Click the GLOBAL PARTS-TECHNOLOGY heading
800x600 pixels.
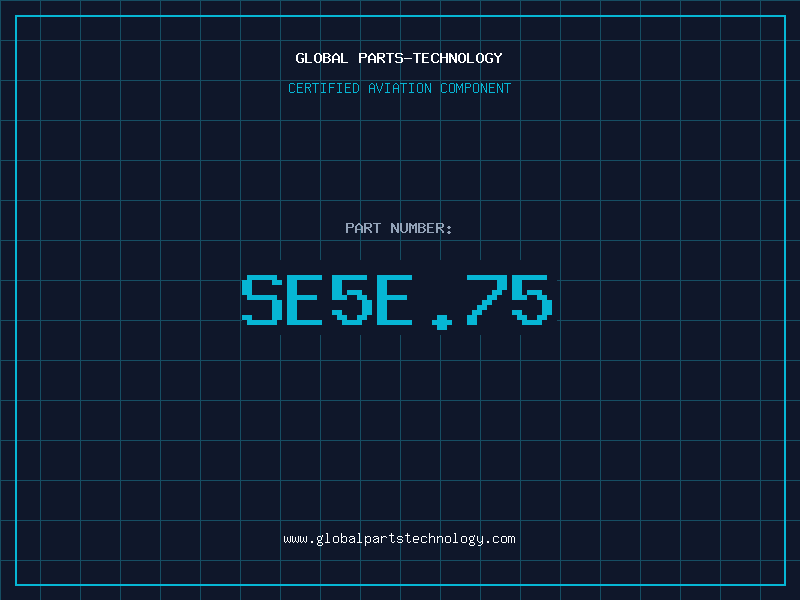(x=399, y=58)
